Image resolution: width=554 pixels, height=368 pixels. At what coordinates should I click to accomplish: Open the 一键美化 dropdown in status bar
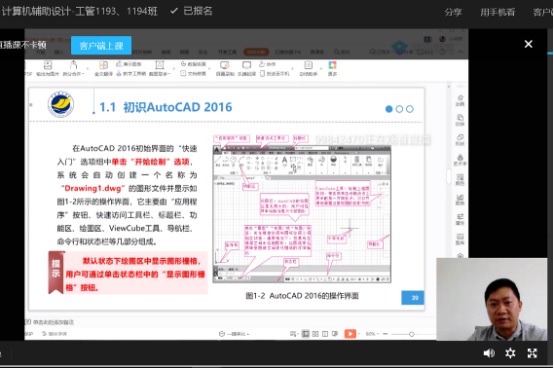(x=234, y=334)
